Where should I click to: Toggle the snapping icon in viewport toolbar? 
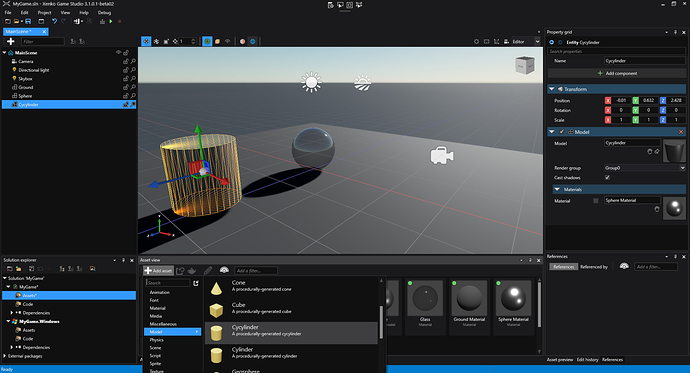coord(175,41)
